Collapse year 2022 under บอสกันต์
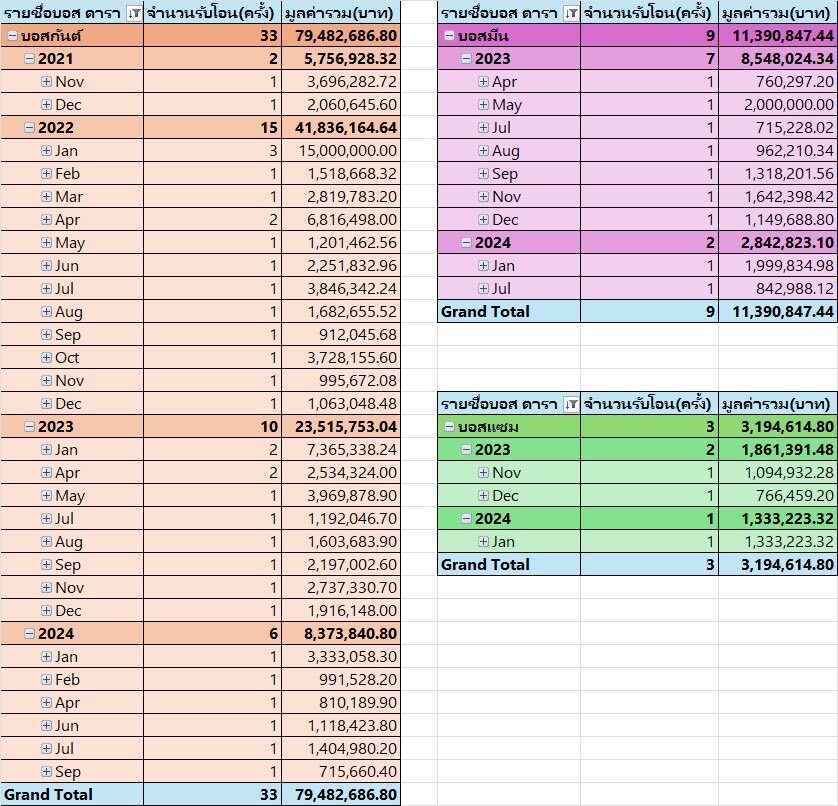838x806 pixels. pos(29,128)
